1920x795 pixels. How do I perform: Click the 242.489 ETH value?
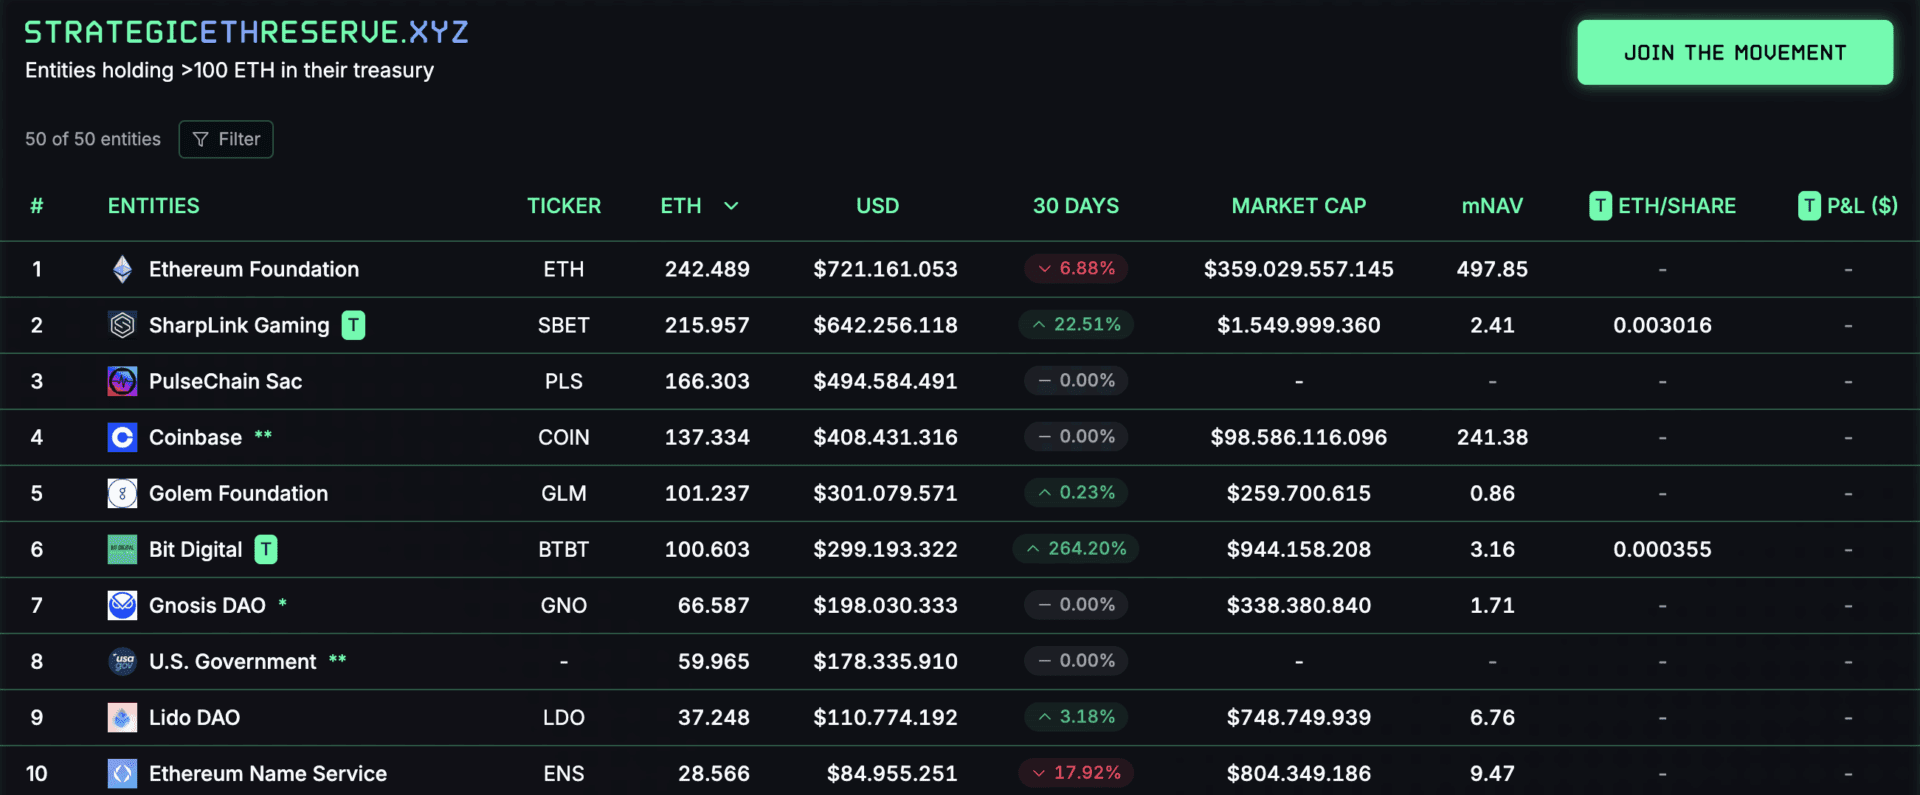point(707,269)
